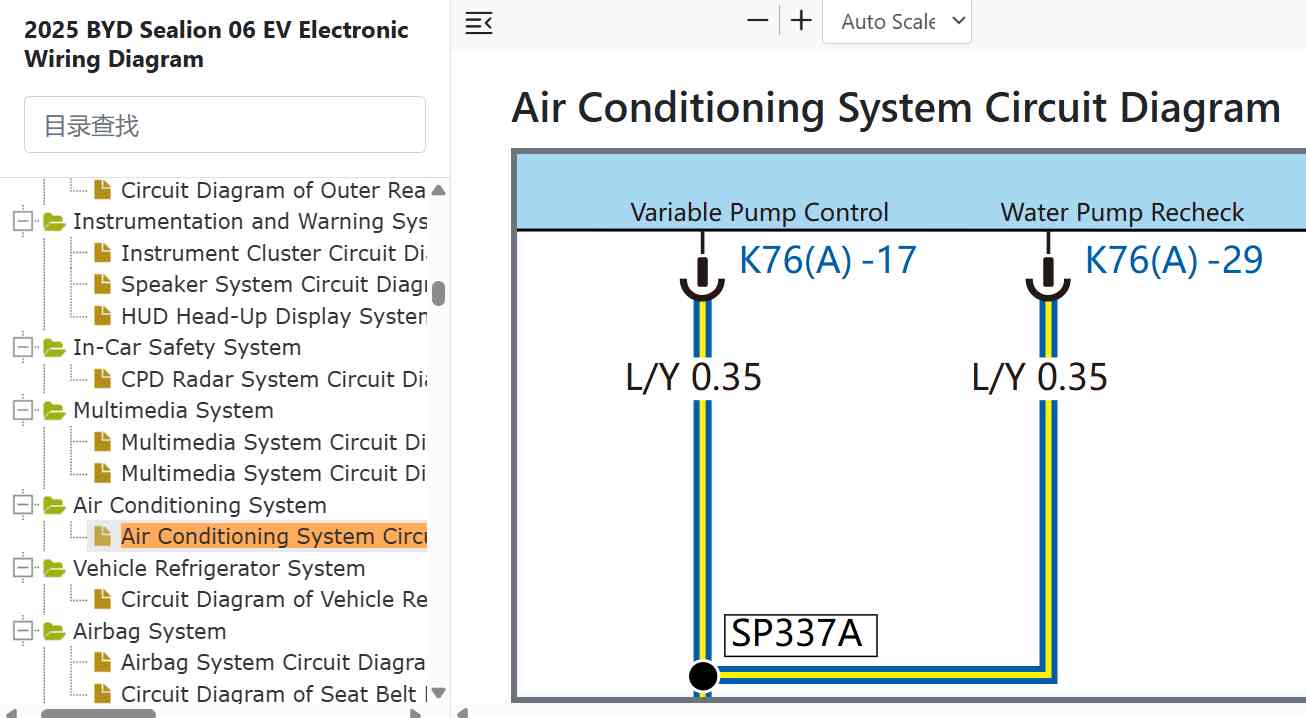Click the Variable Pump Control text

[x=759, y=213]
